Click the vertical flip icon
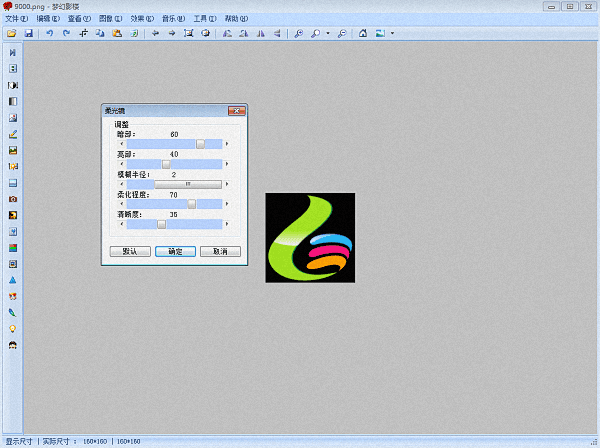600x448 pixels. coord(277,33)
